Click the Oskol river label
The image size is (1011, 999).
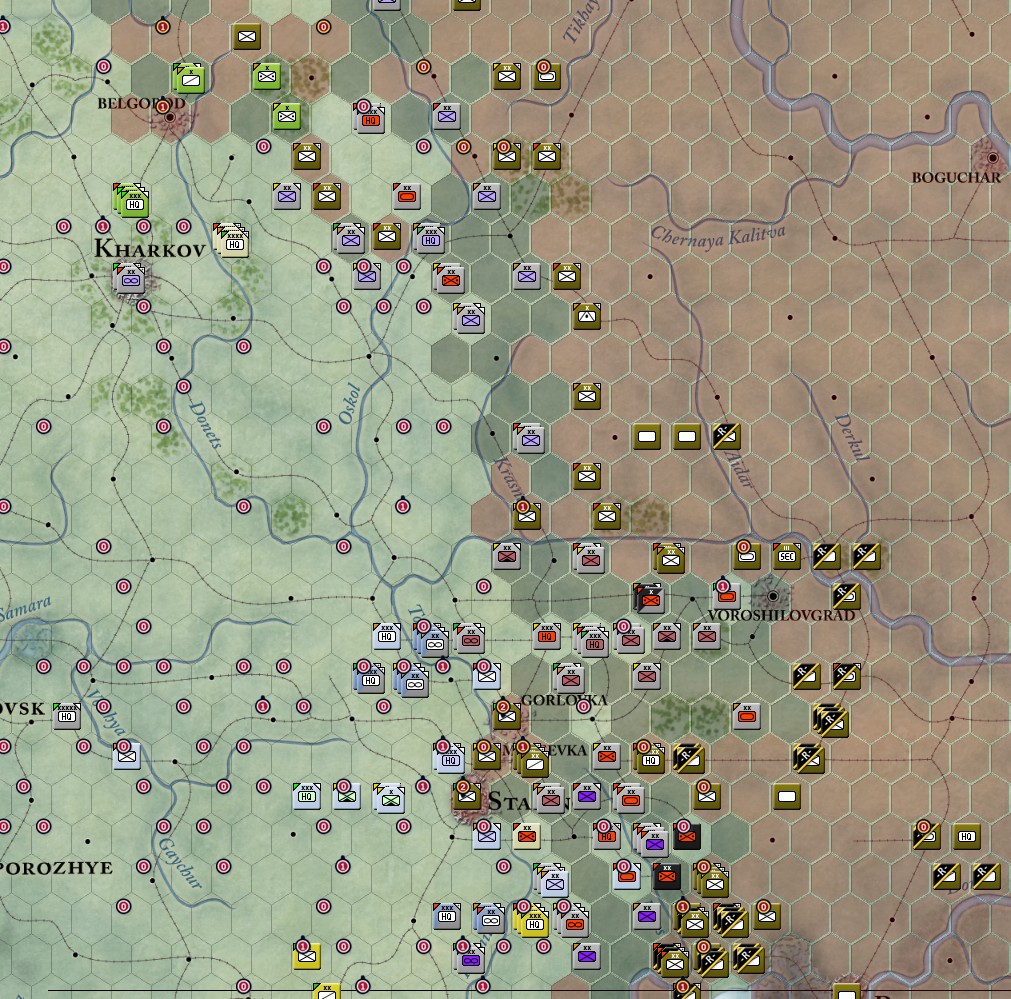[350, 404]
